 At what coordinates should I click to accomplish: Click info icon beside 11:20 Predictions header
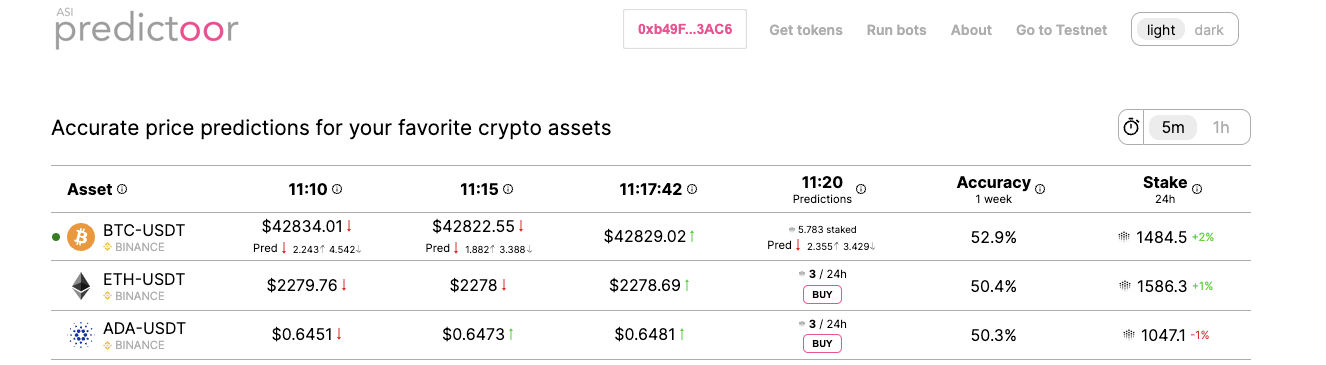pos(861,189)
